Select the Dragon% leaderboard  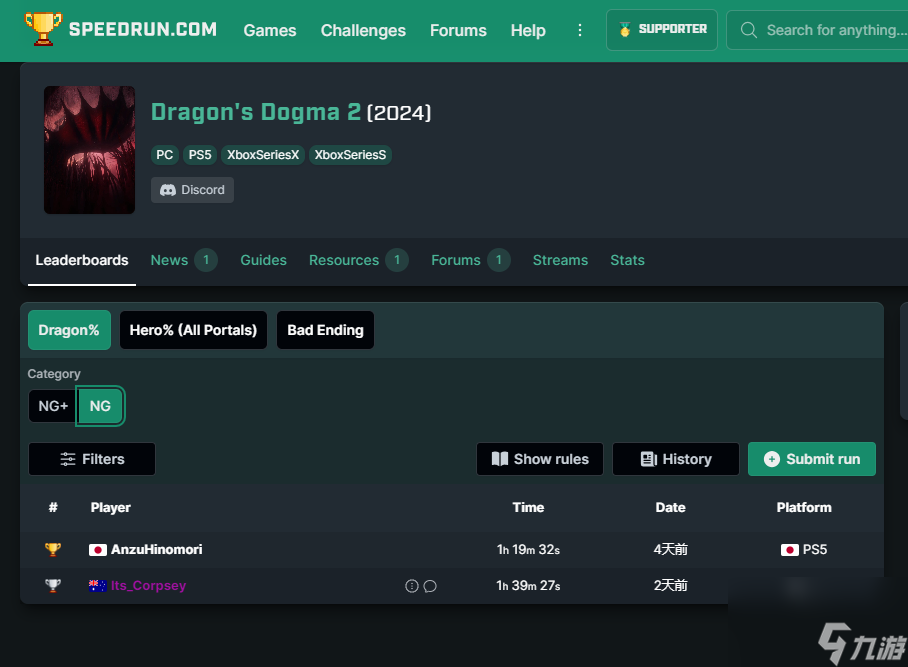(x=69, y=330)
